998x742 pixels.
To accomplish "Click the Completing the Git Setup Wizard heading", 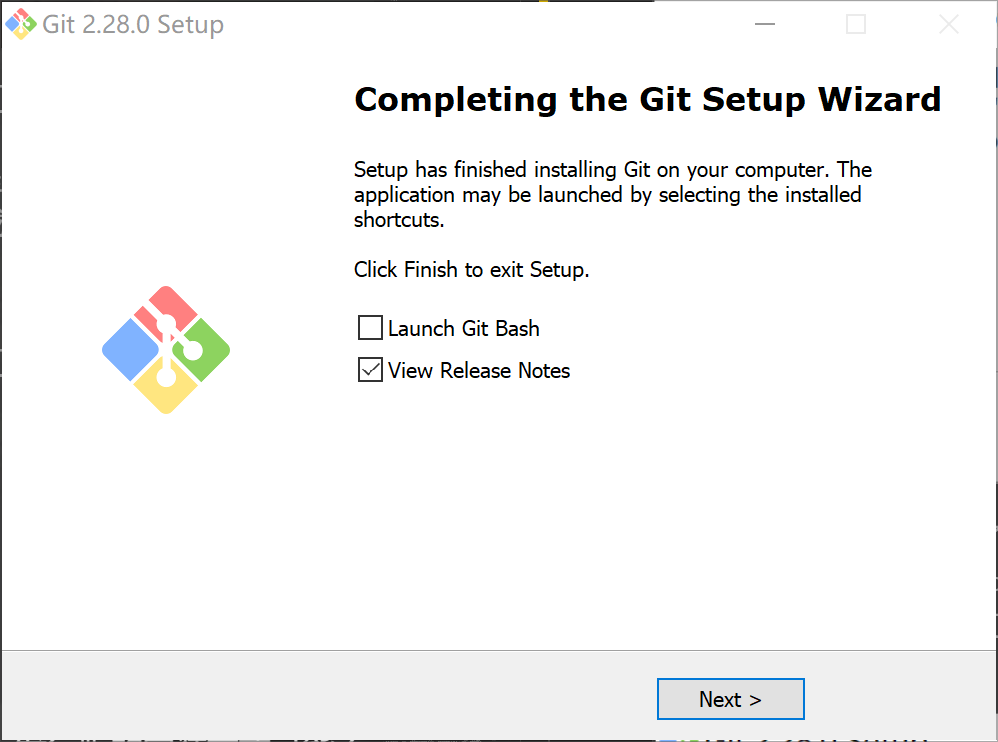I will (x=647, y=99).
